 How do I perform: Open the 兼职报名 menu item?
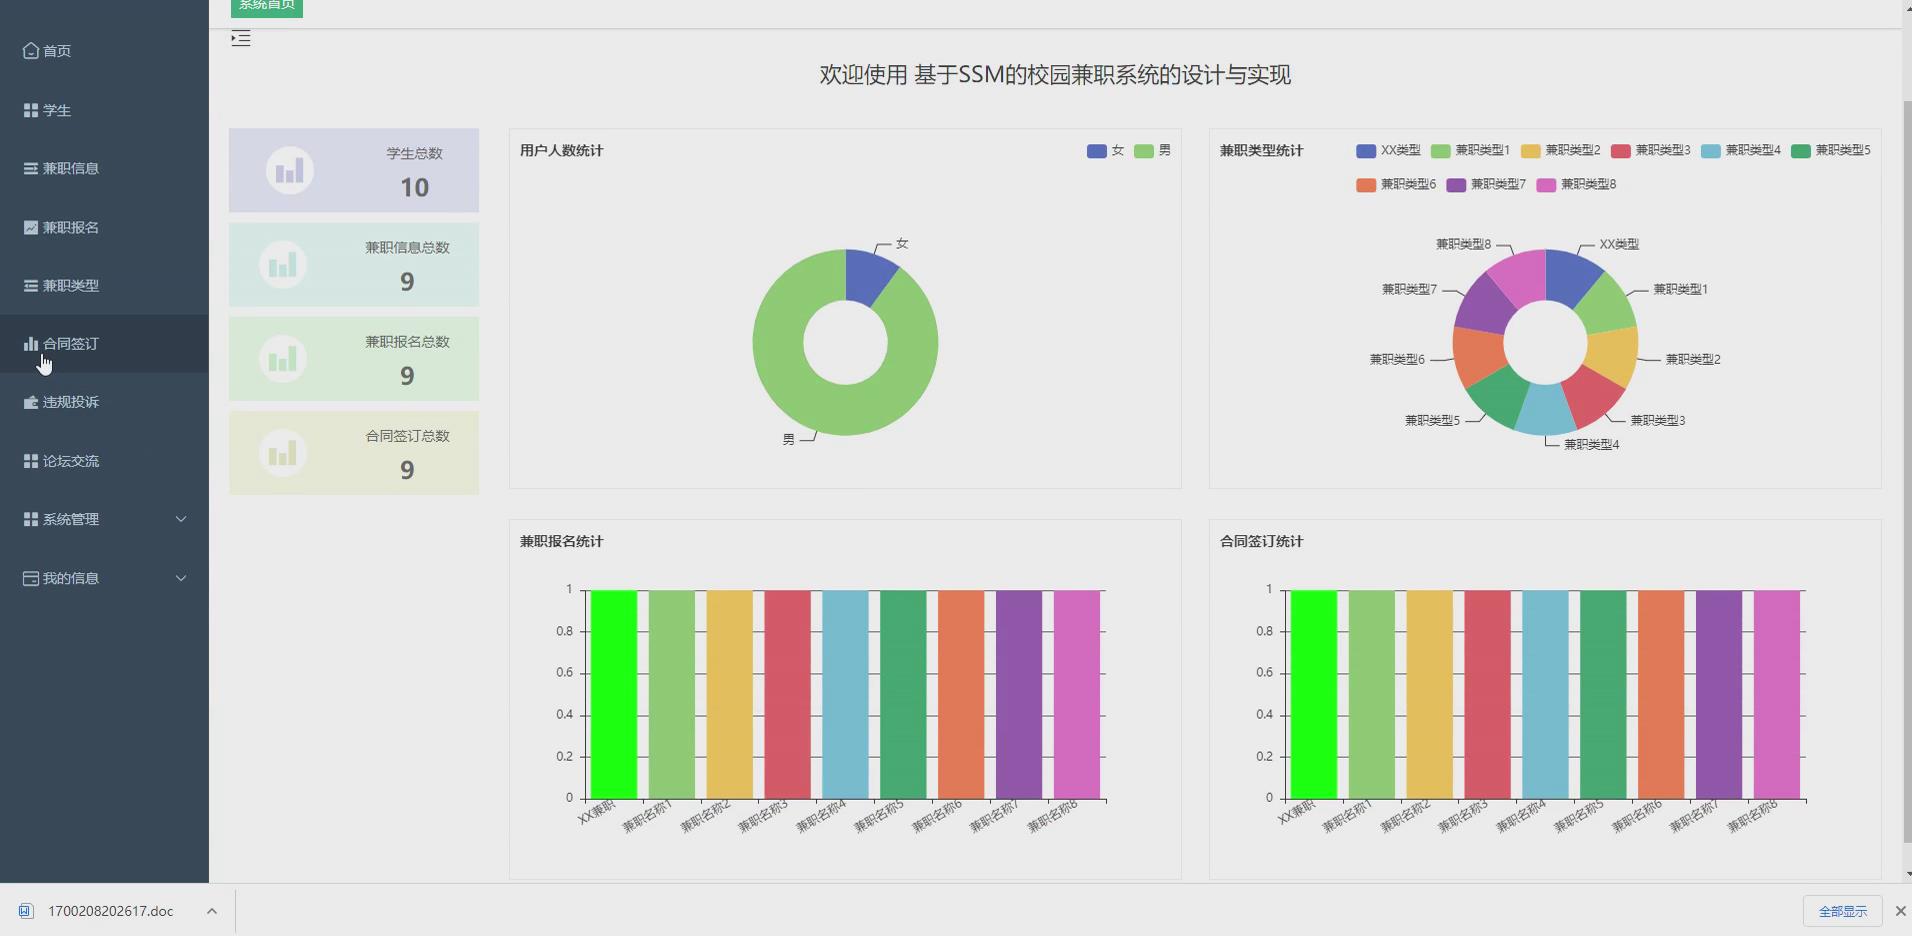[x=104, y=228]
